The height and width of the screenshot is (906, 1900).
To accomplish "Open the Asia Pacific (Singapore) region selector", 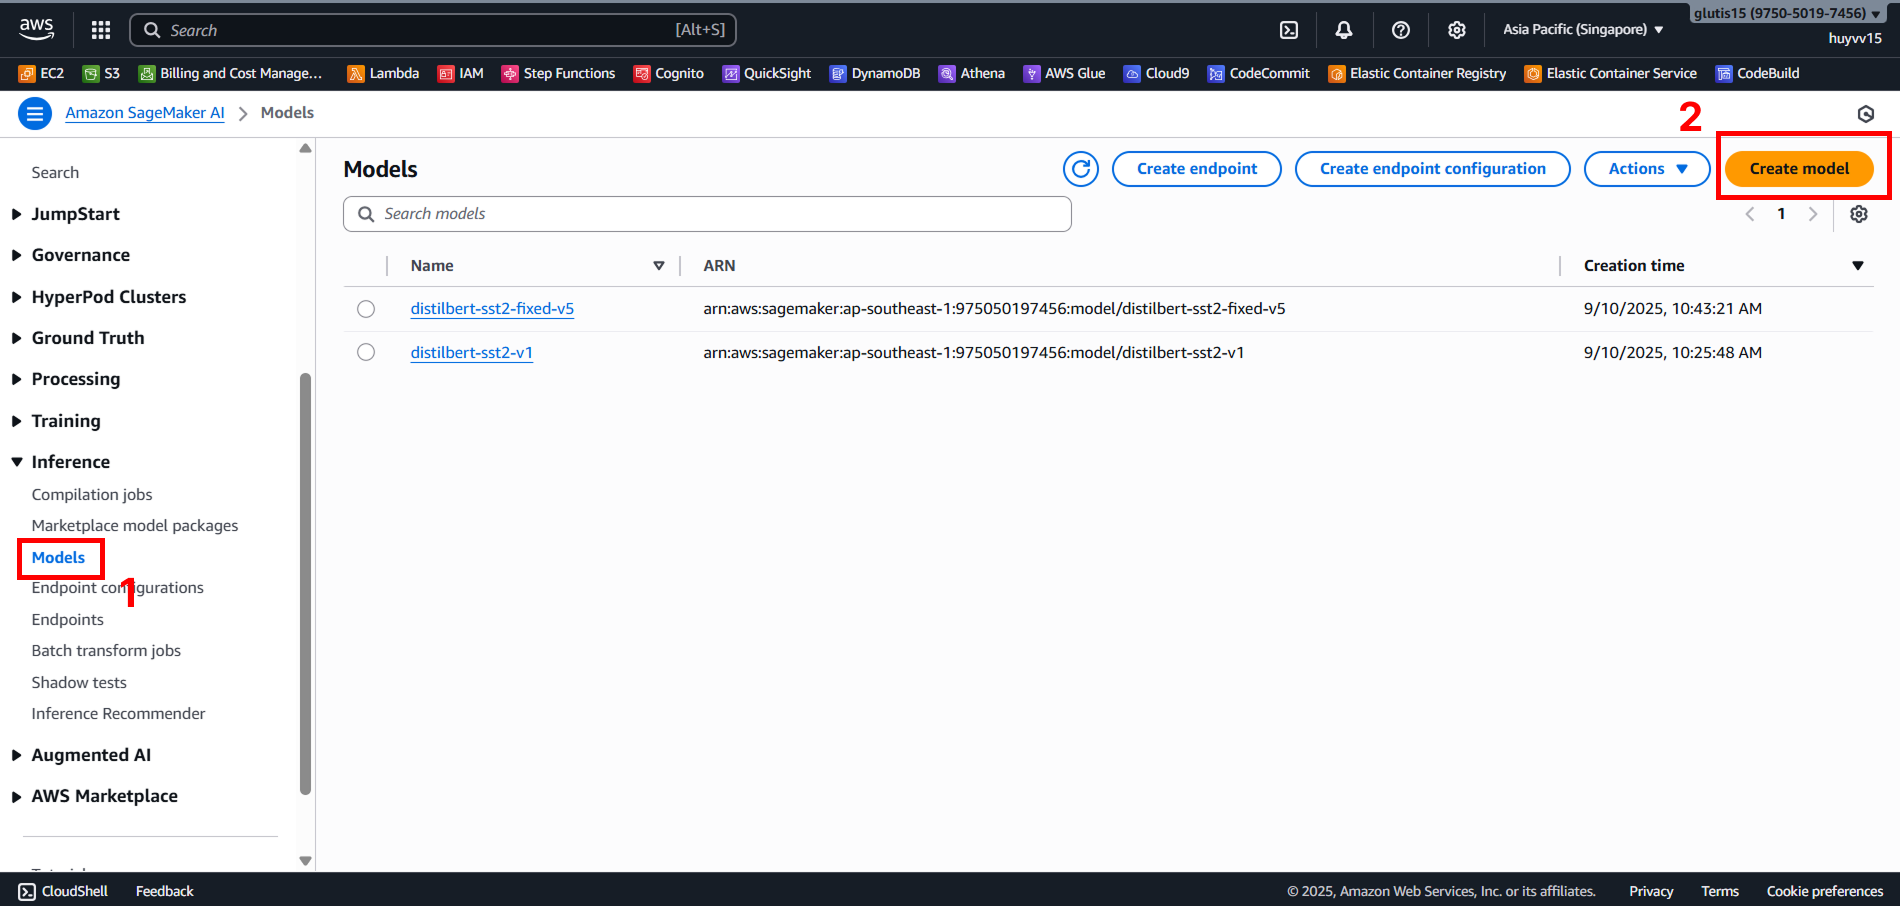I will [1582, 30].
